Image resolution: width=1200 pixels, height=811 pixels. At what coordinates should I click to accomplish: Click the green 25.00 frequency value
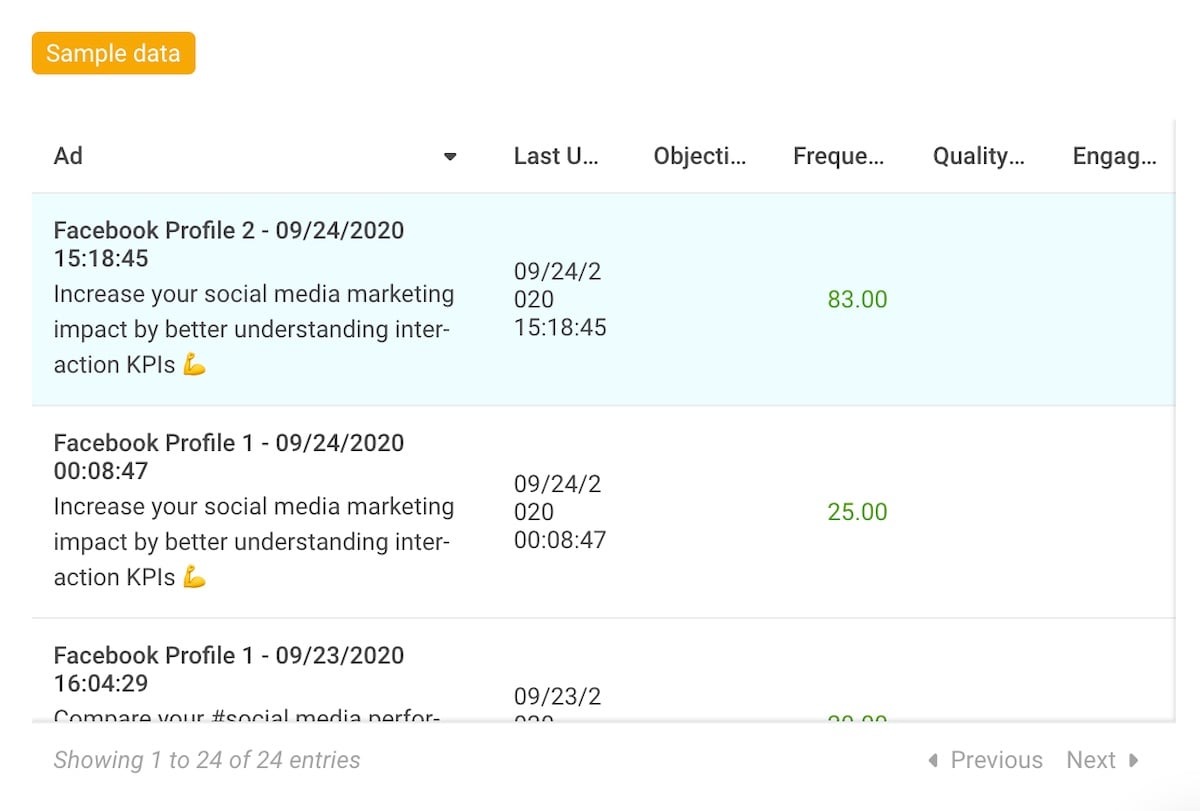pyautogui.click(x=857, y=511)
